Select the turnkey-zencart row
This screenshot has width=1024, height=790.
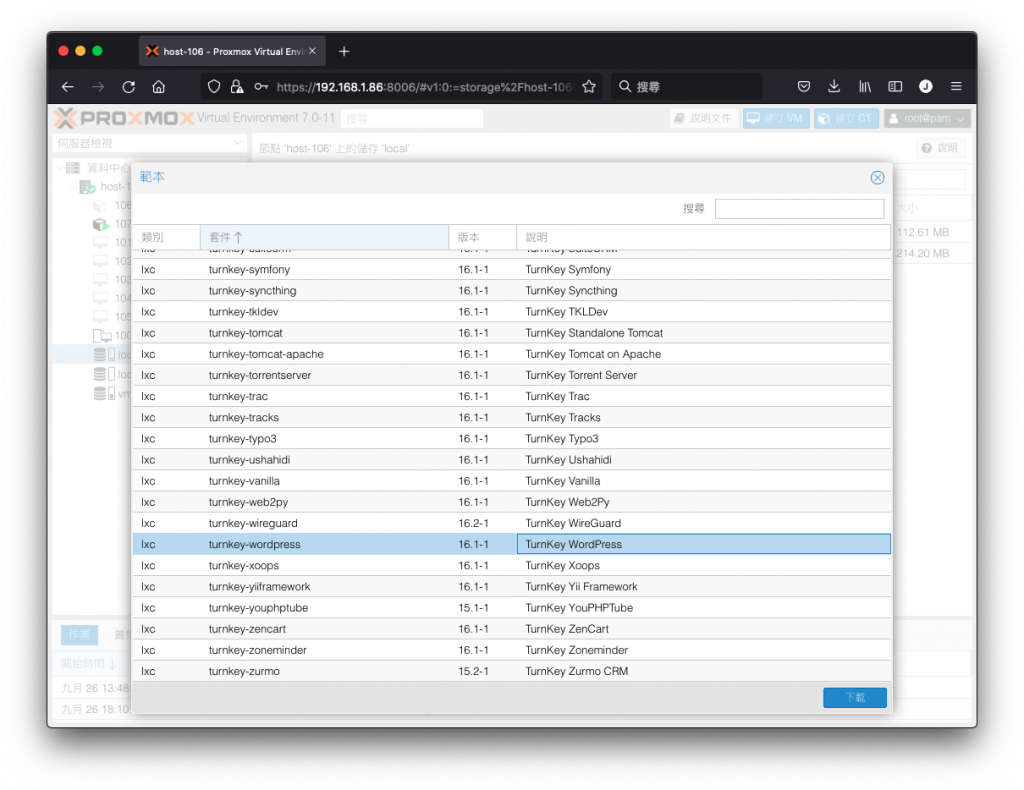click(511, 629)
